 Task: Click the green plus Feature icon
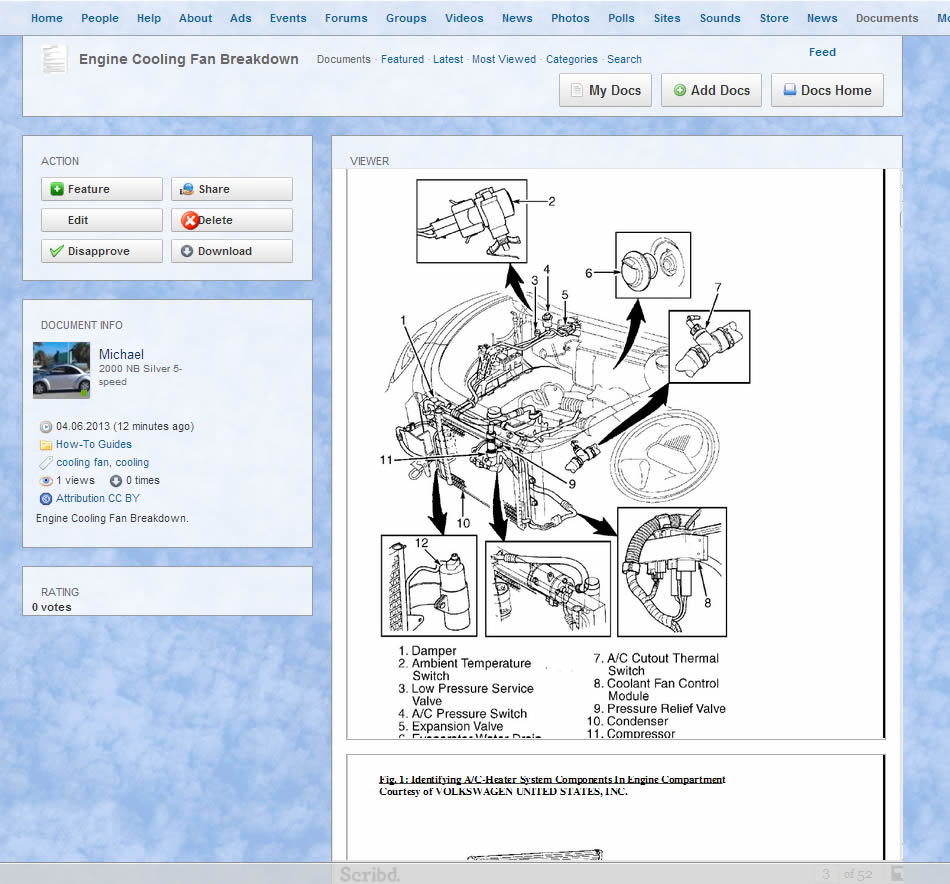(x=57, y=189)
